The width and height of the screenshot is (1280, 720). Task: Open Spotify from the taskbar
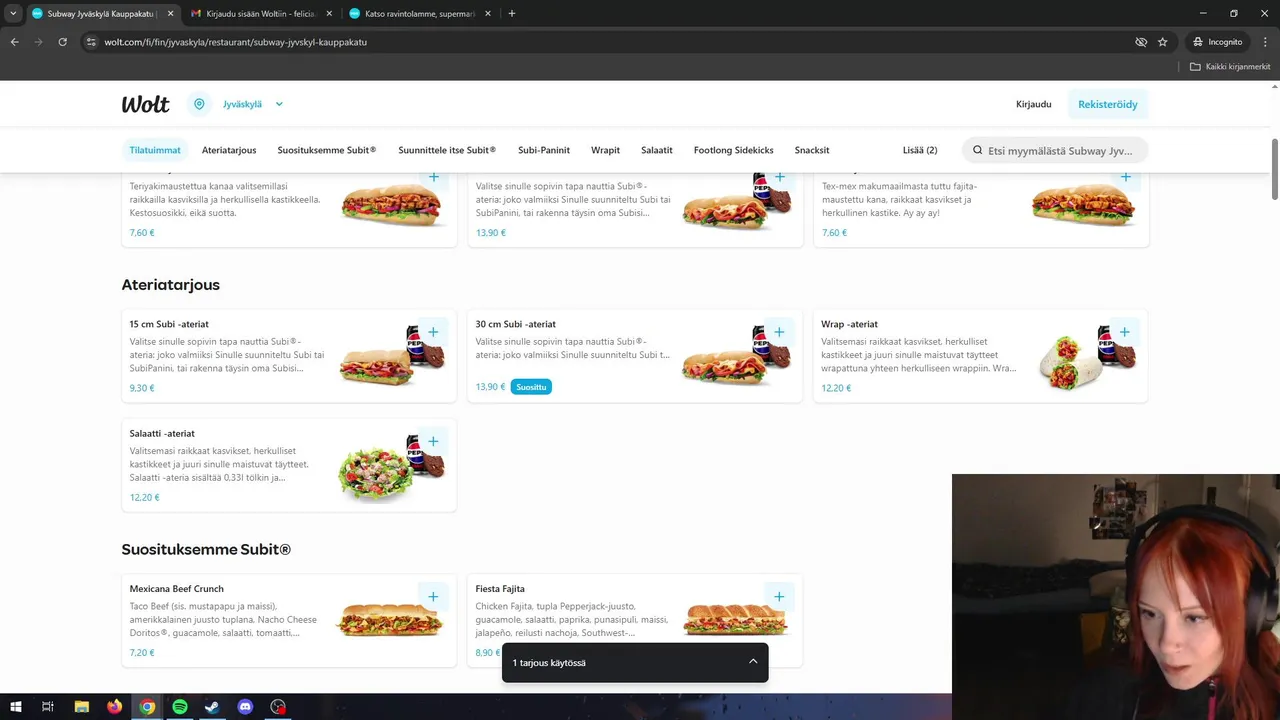tap(180, 707)
